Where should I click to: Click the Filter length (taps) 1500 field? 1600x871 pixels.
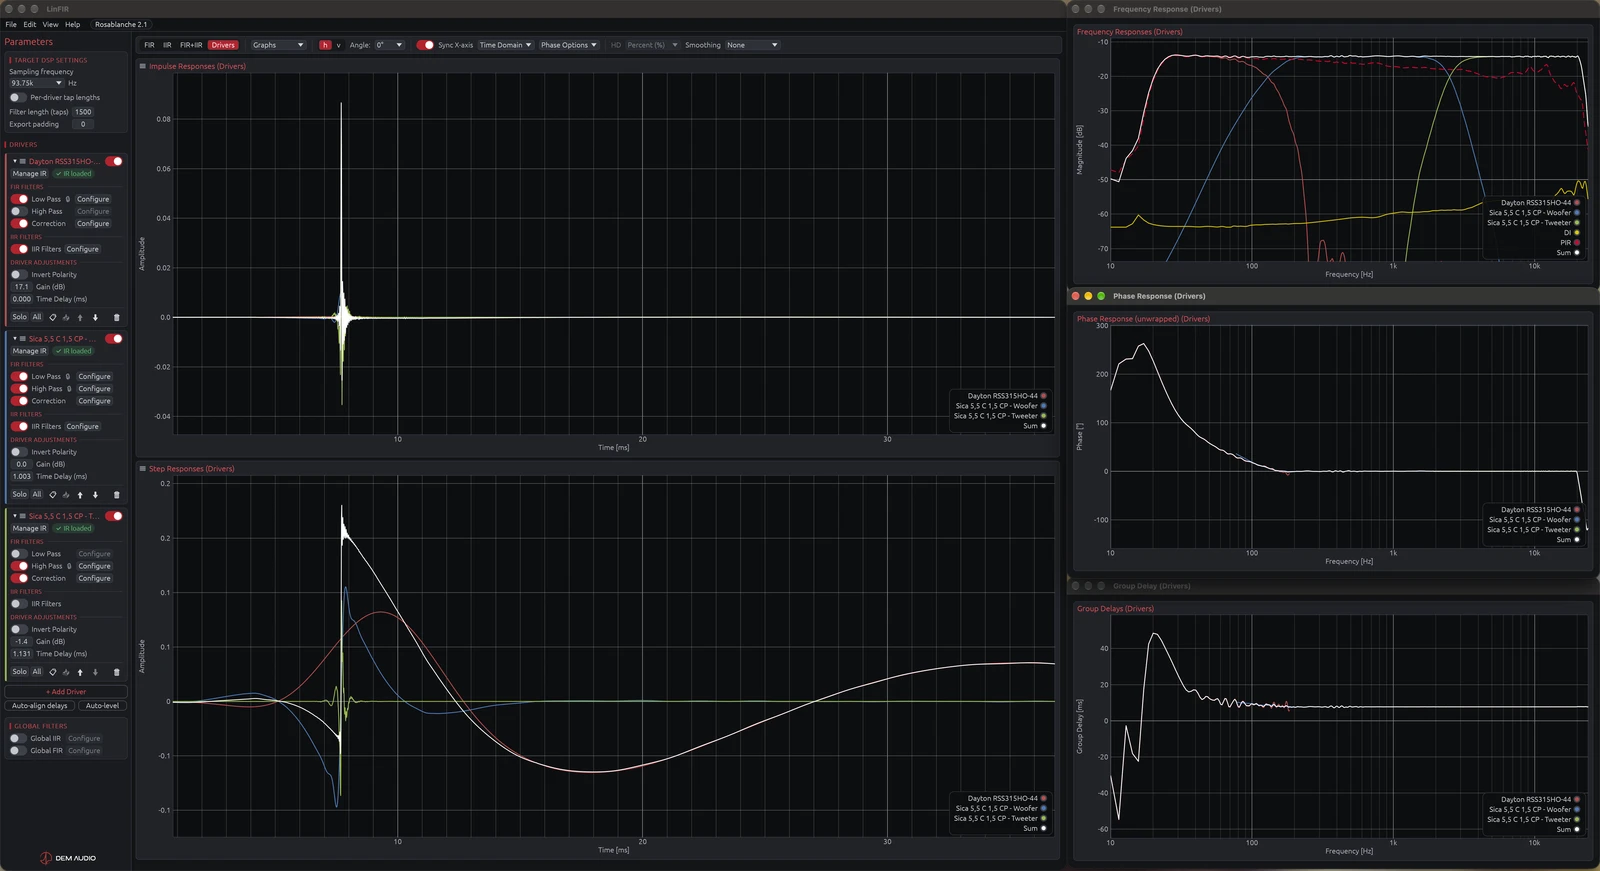pyautogui.click(x=83, y=112)
